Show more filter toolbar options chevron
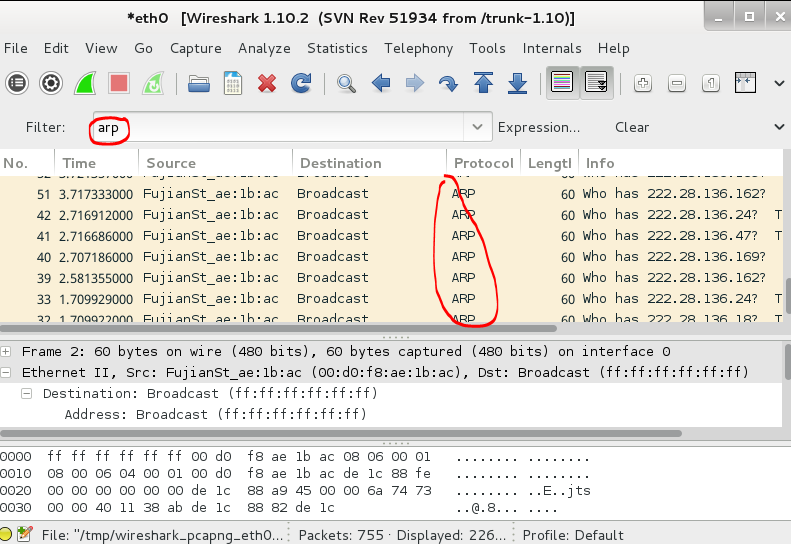 (779, 127)
